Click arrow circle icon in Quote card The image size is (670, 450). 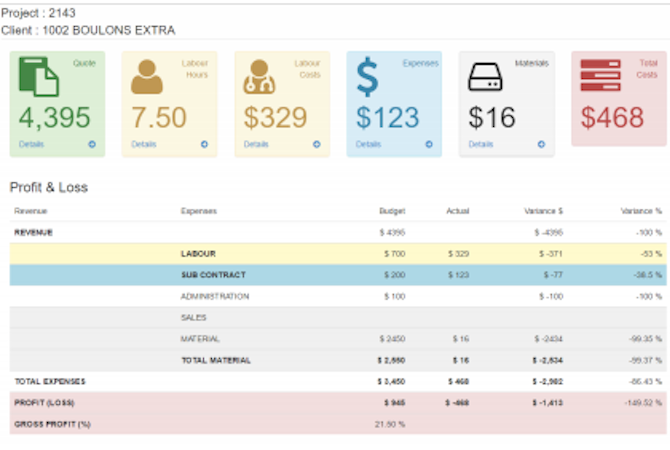point(92,144)
